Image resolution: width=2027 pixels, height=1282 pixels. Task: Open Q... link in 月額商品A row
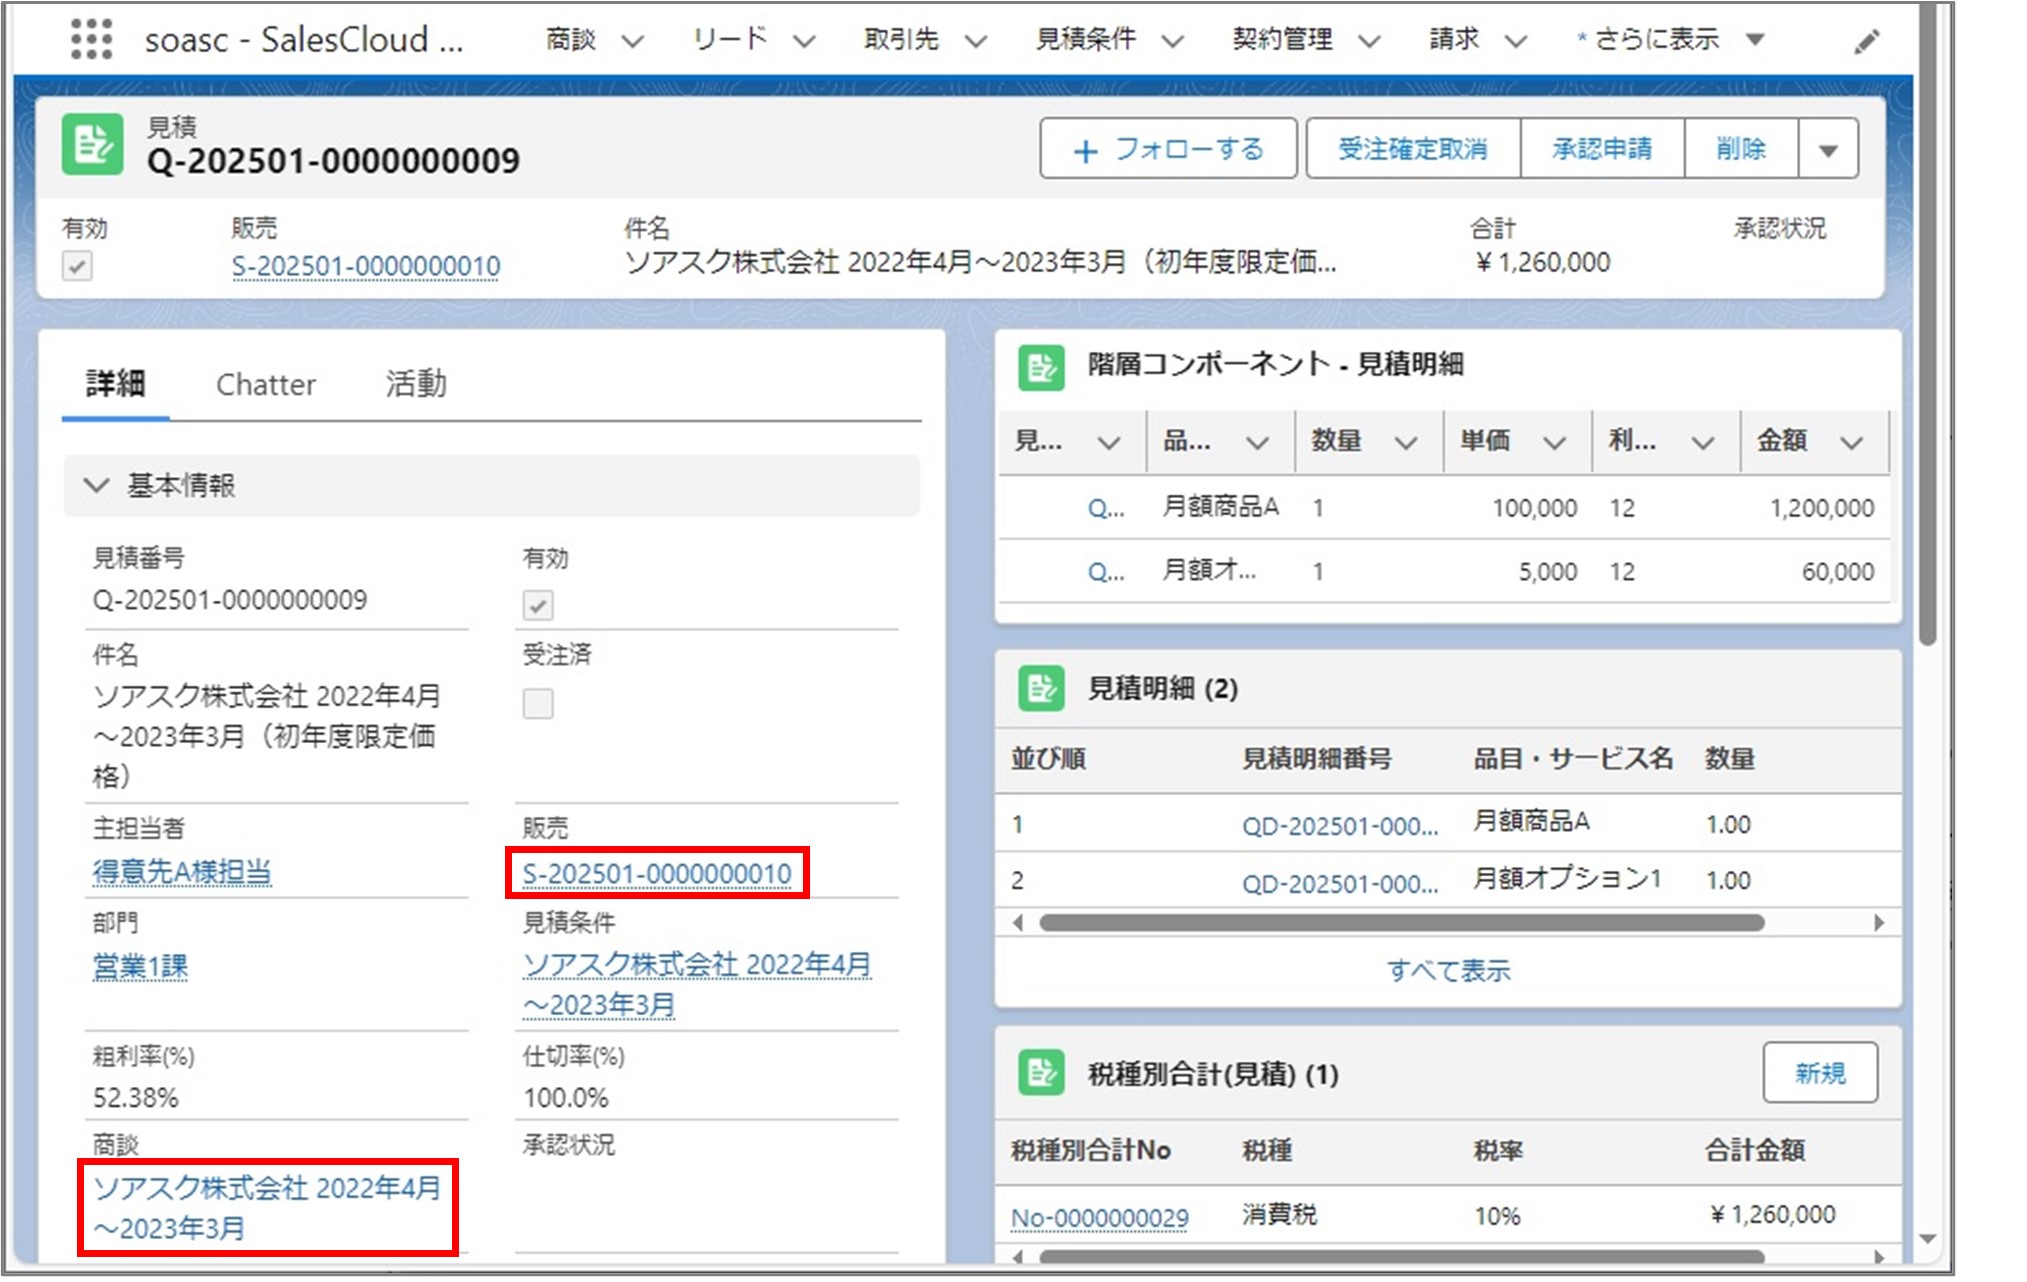point(1106,509)
